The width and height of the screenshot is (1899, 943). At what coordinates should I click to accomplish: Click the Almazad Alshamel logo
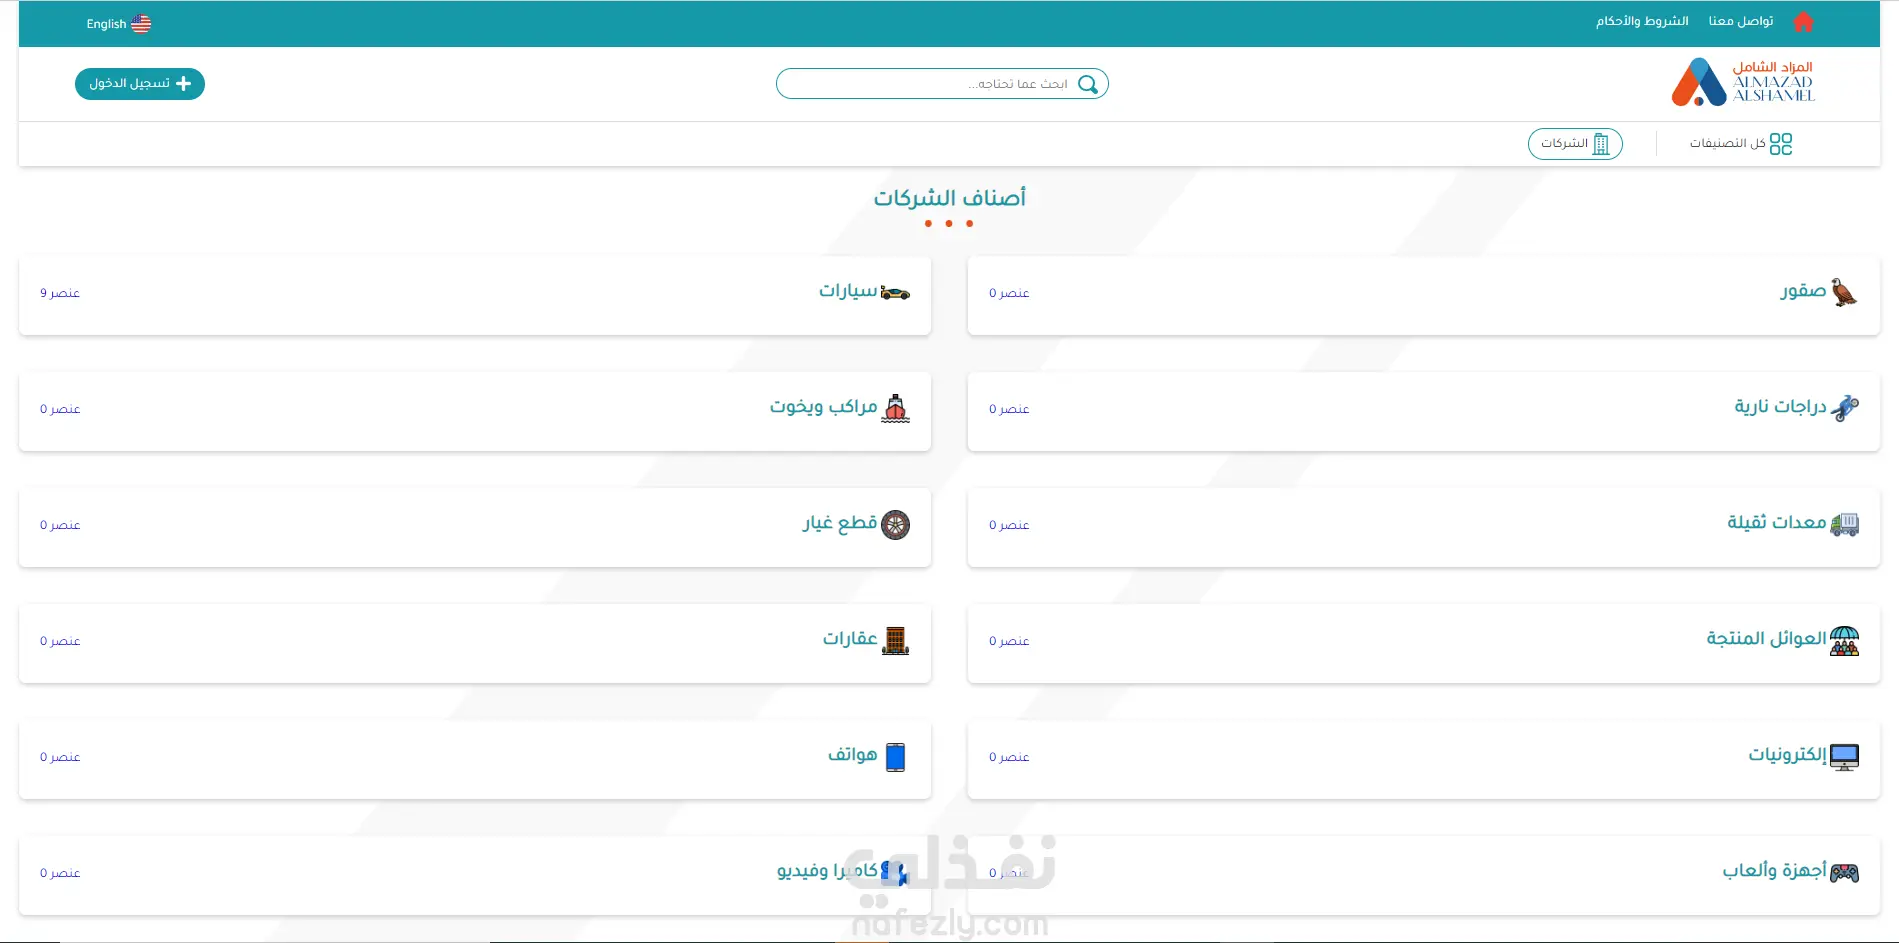point(1743,82)
